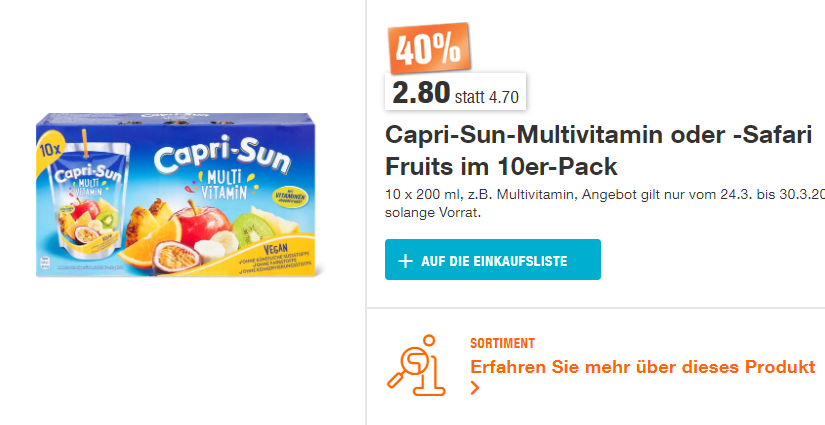Click the "statt 4.70" original price
The width and height of the screenshot is (825, 425).
(486, 98)
